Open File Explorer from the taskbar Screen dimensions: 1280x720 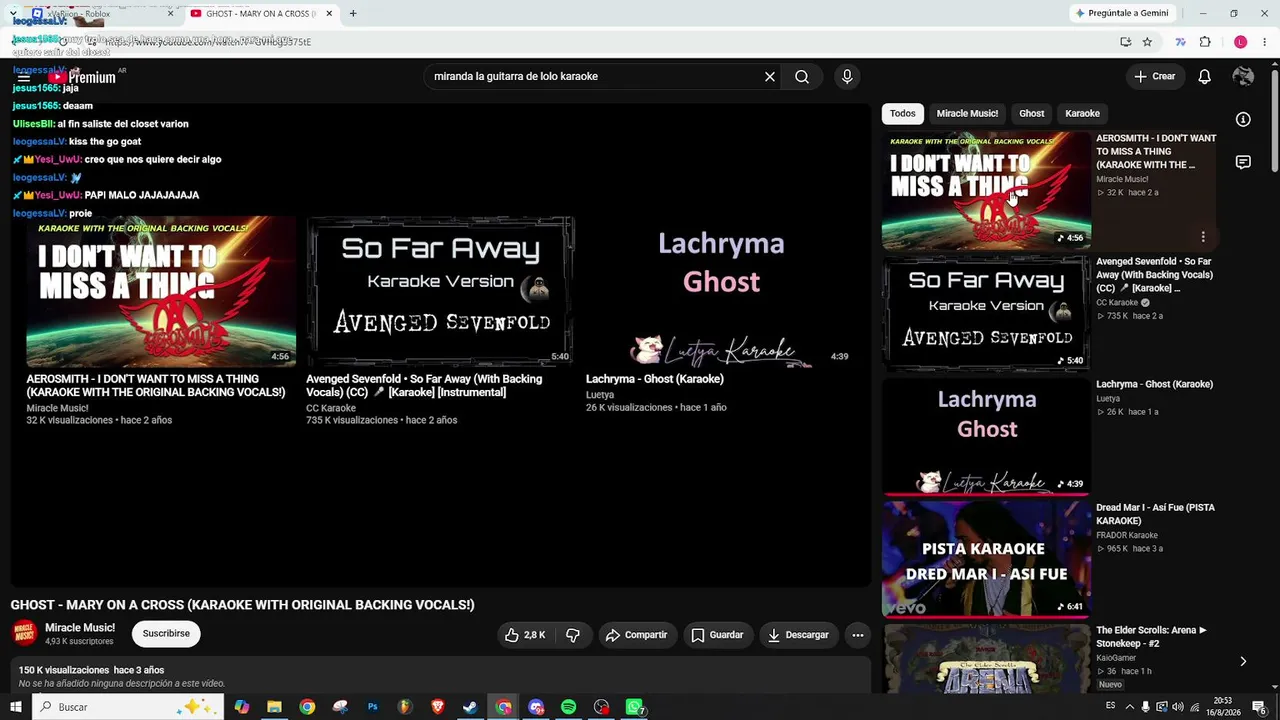coord(274,707)
